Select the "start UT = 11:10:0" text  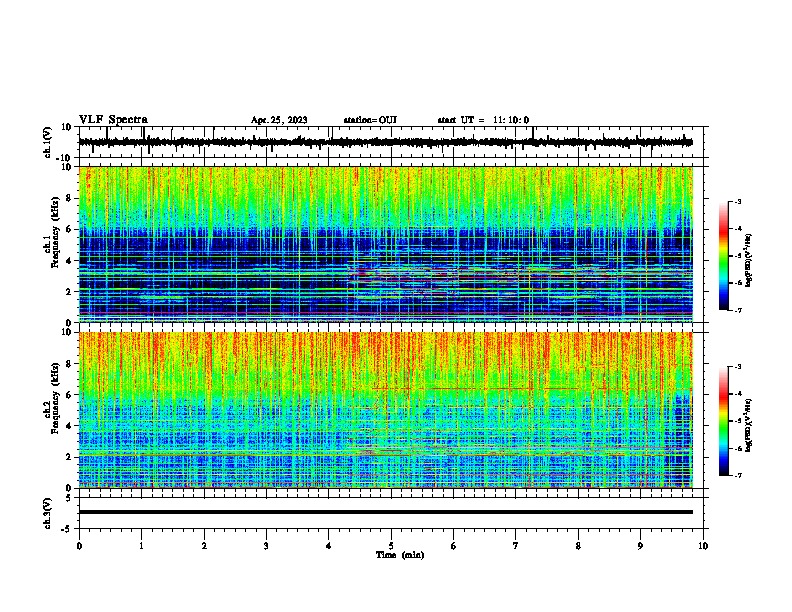coord(483,120)
